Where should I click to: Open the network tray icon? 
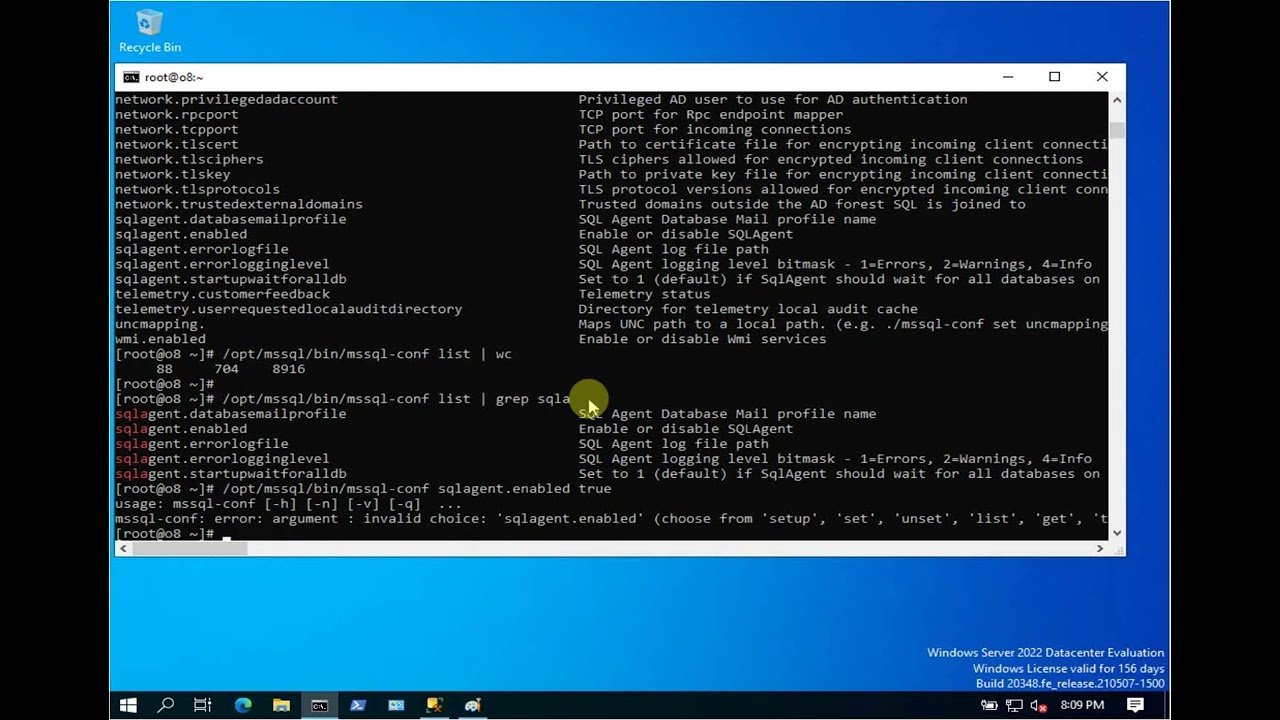click(1014, 705)
